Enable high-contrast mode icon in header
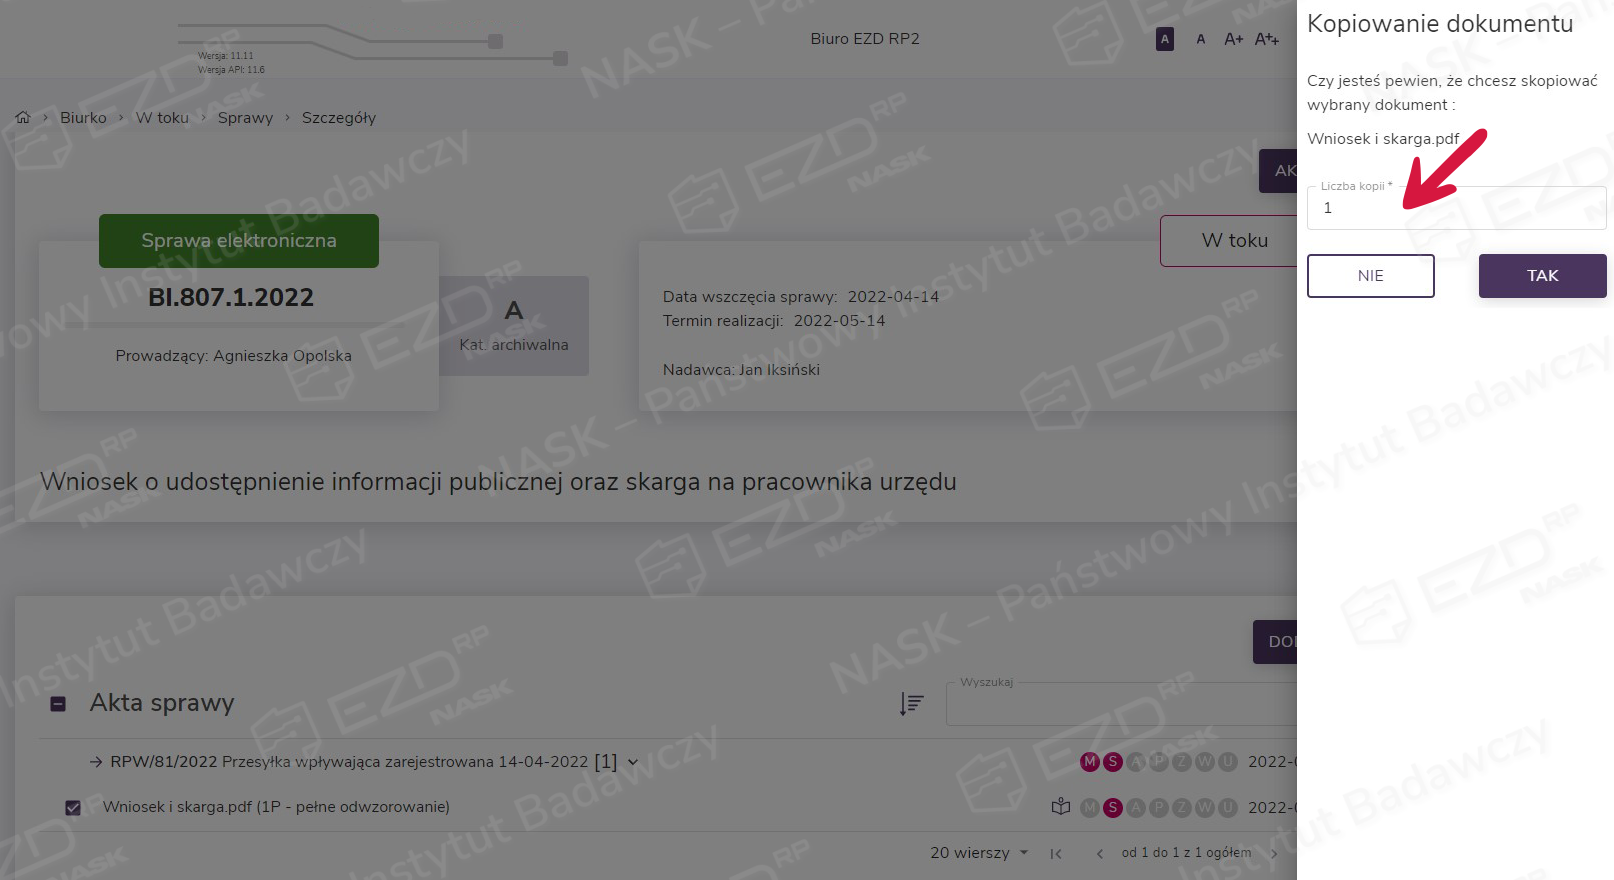This screenshot has width=1614, height=880. [x=1165, y=39]
